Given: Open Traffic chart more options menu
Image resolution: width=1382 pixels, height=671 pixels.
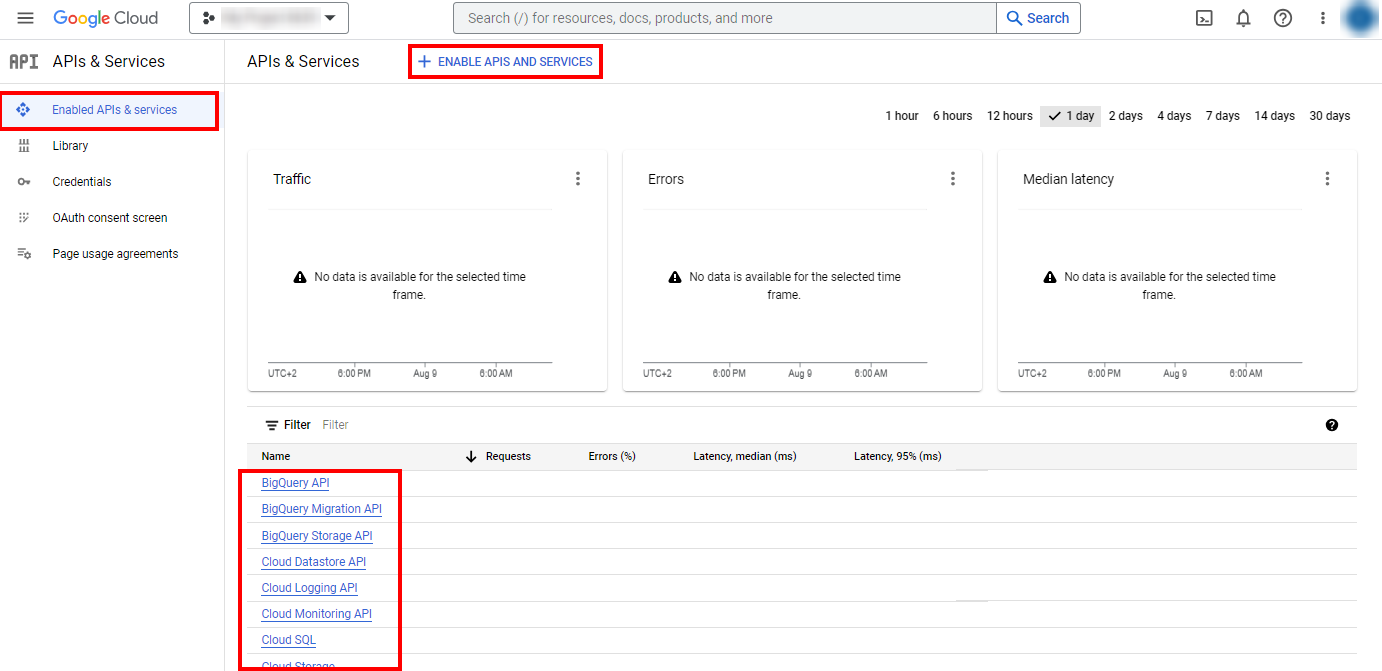Looking at the screenshot, I should pyautogui.click(x=577, y=179).
